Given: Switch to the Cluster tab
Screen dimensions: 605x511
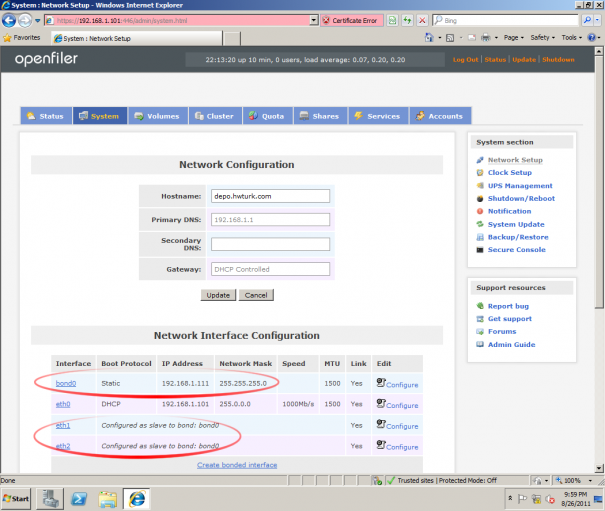Looking at the screenshot, I should 215,116.
